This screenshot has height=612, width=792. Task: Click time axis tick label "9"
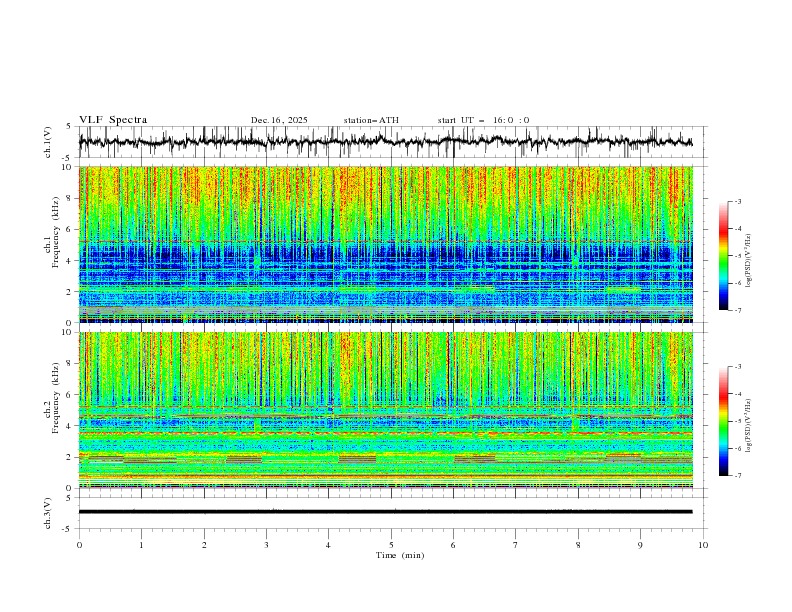(640, 545)
